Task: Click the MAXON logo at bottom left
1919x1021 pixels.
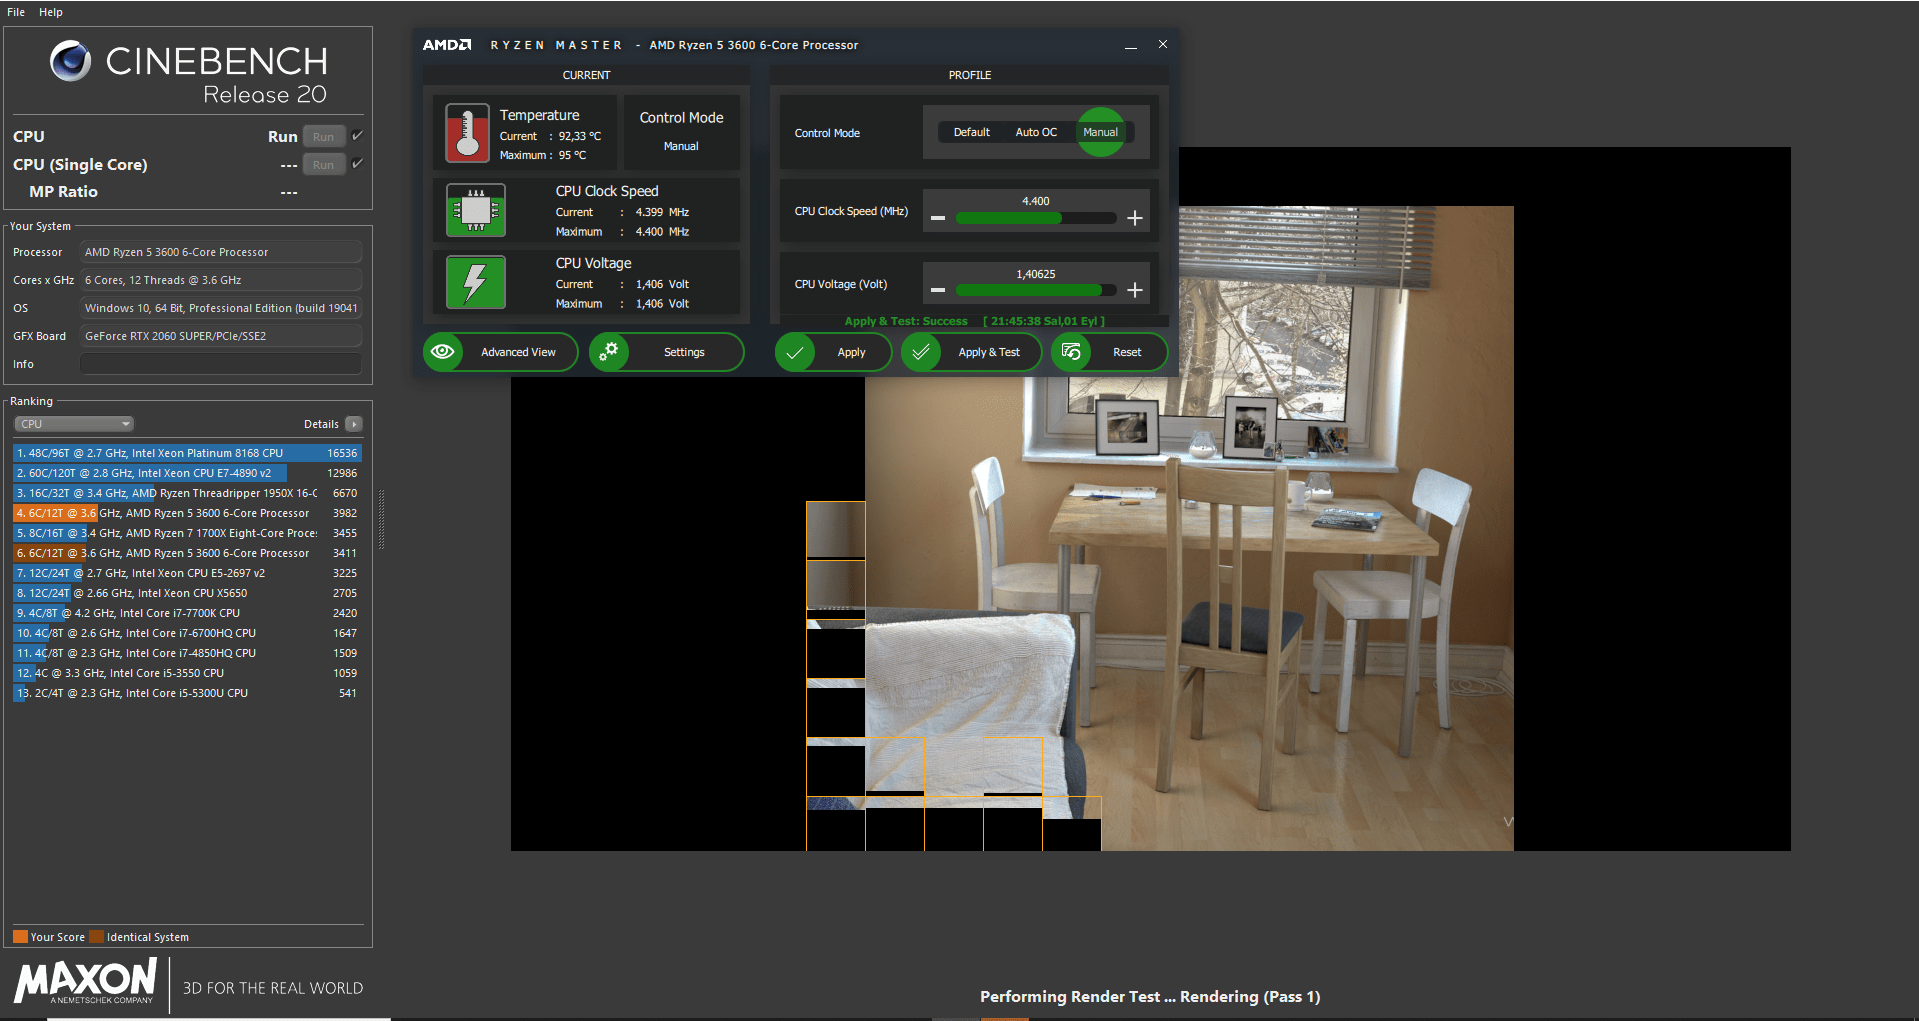Action: tap(86, 981)
